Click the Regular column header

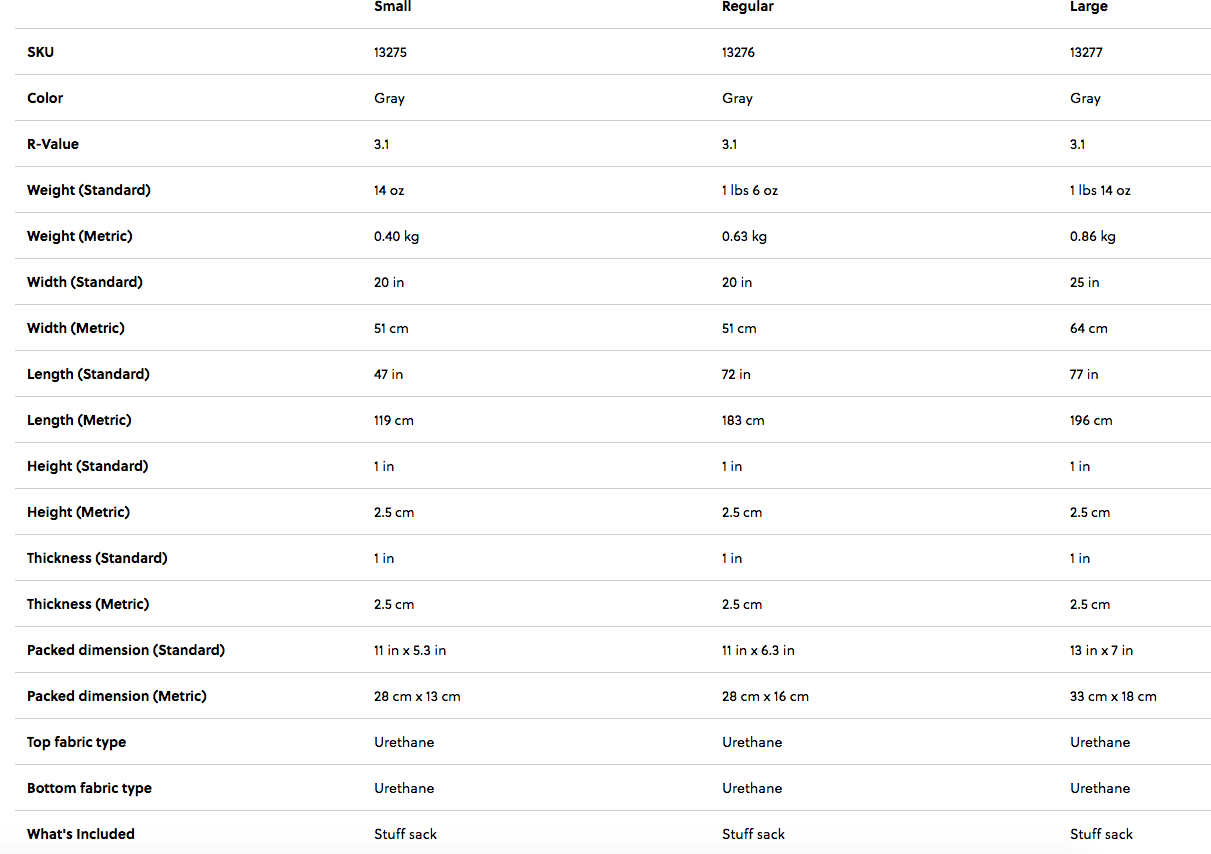click(x=748, y=7)
